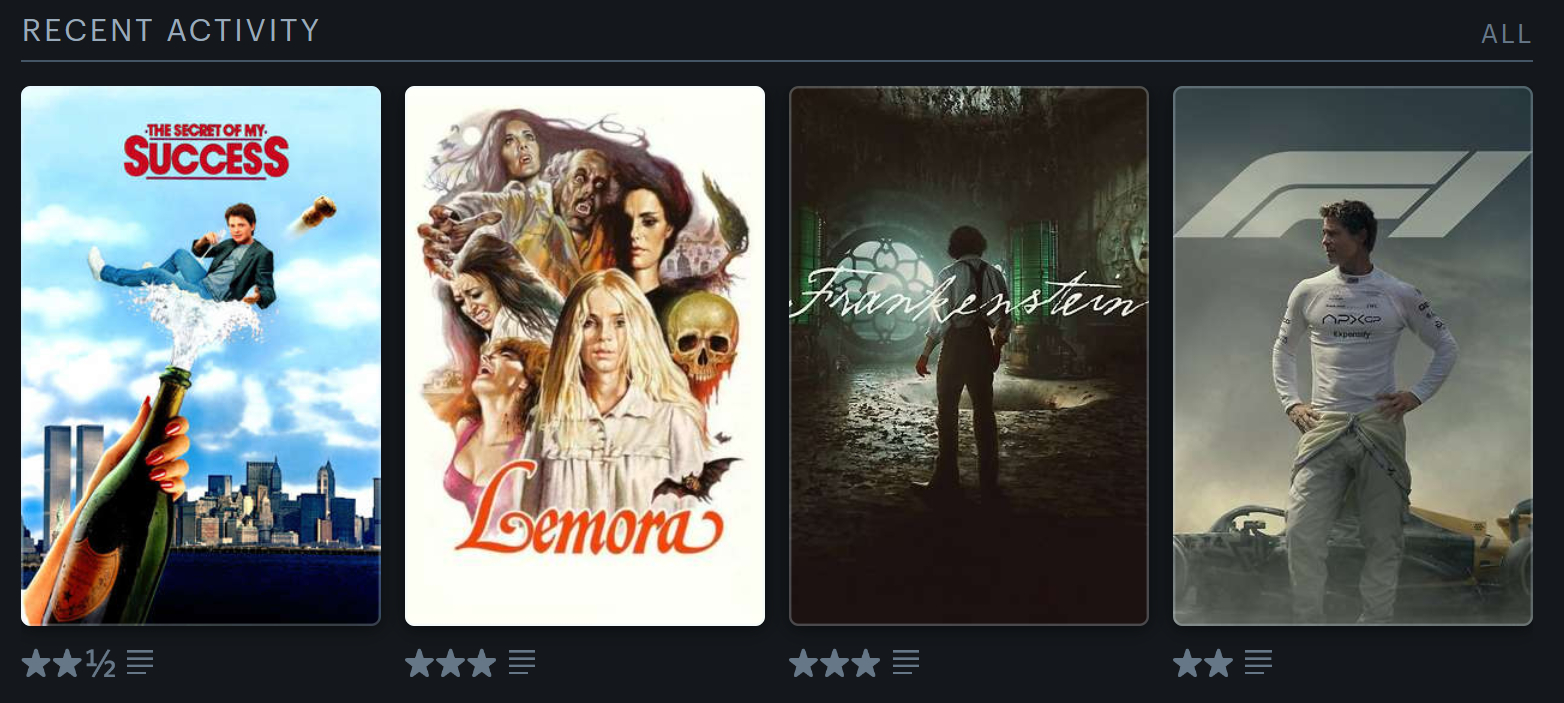
Task: Select the three-star rating below Lemora
Action: click(451, 663)
